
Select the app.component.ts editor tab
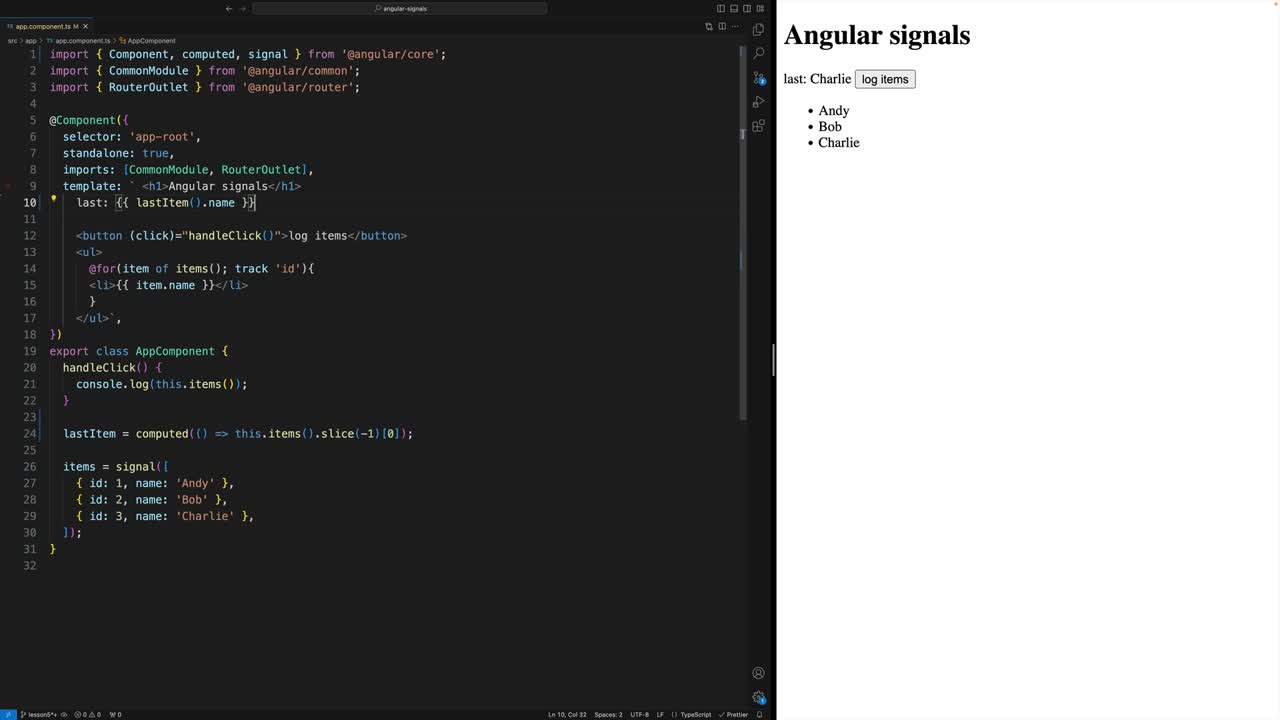click(42, 26)
